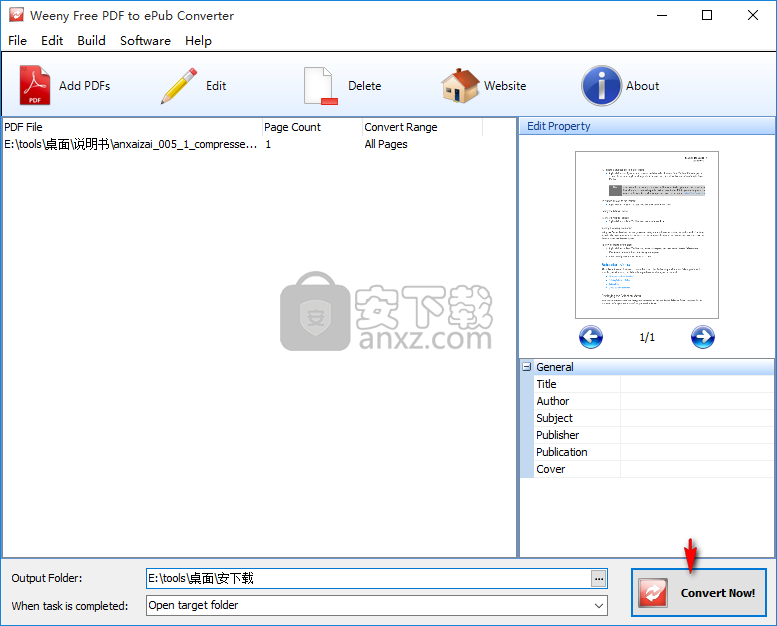This screenshot has height=626, width=777.
Task: Close the Weeny converter window
Action: point(753,15)
